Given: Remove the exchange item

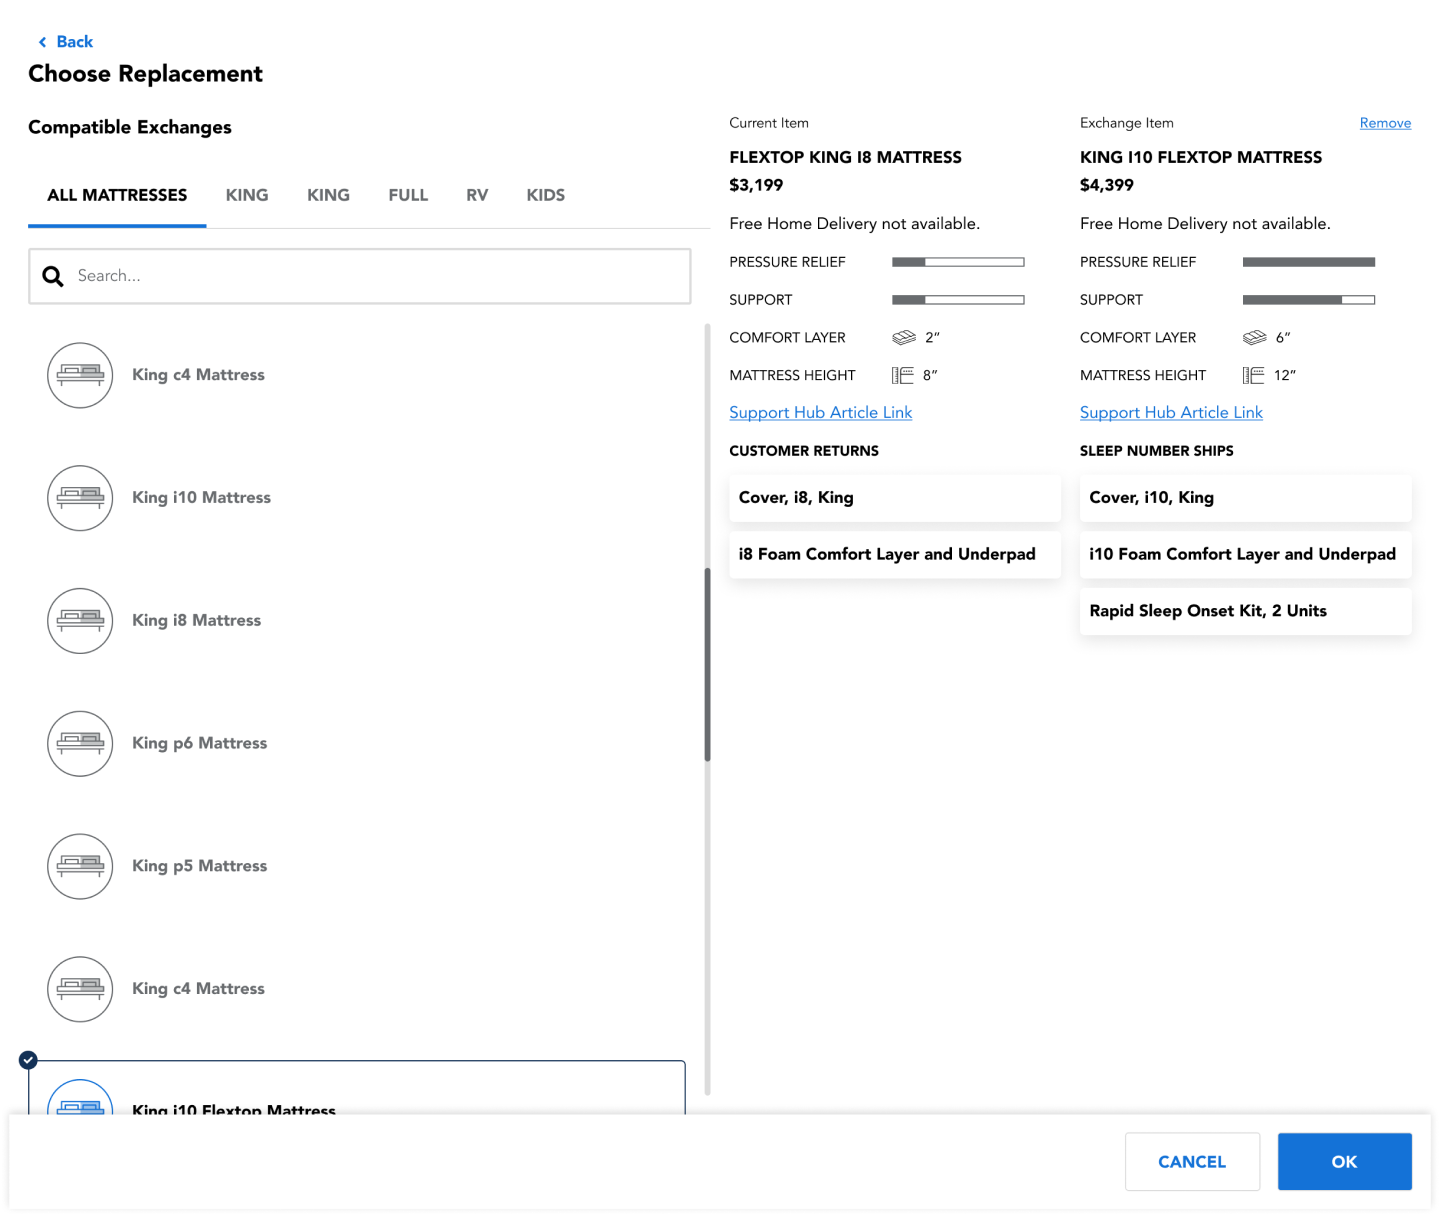Looking at the screenshot, I should pos(1385,123).
